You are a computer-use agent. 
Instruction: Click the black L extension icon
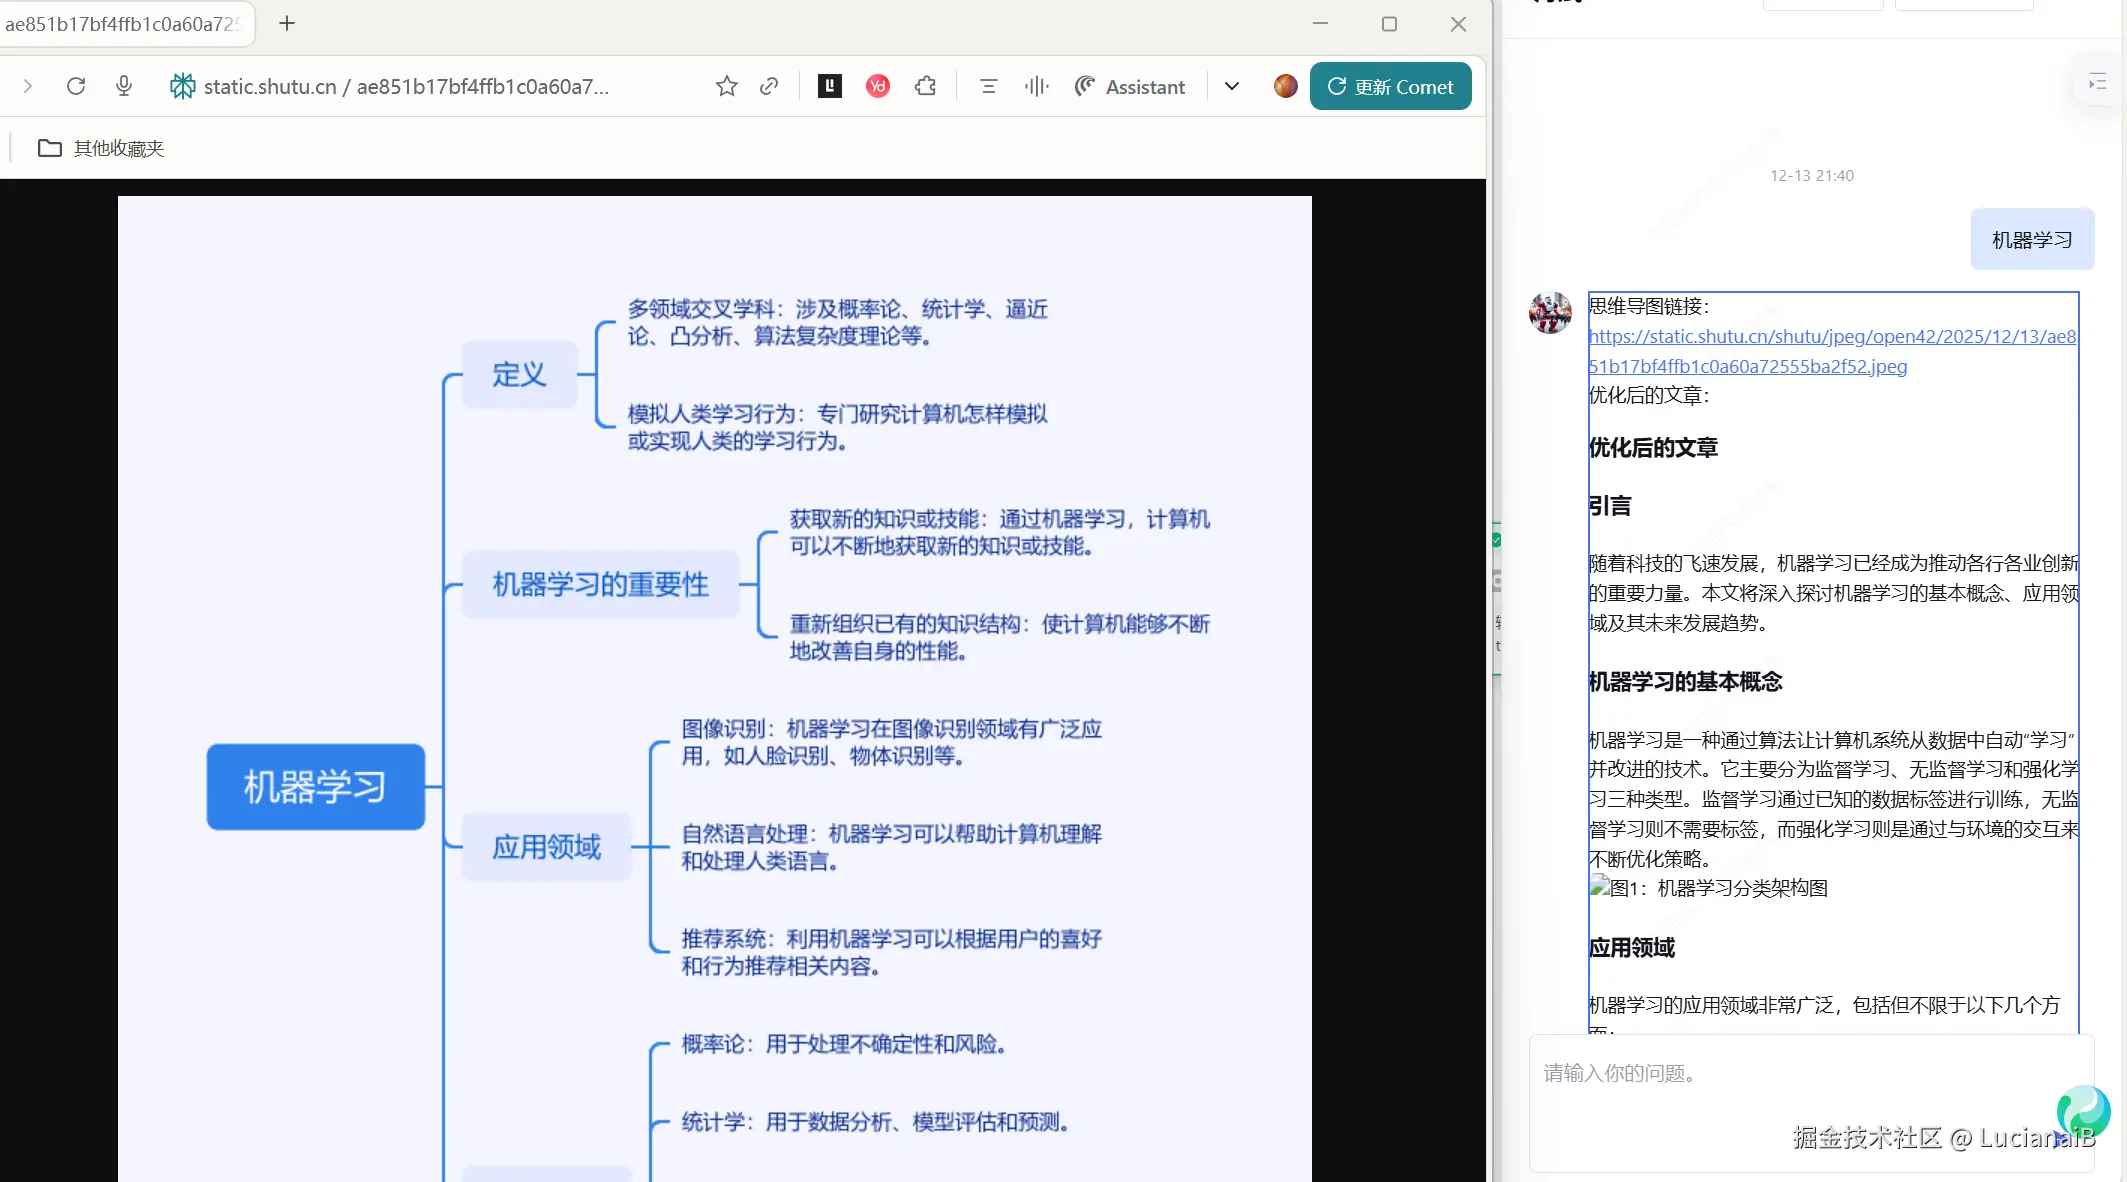click(829, 86)
